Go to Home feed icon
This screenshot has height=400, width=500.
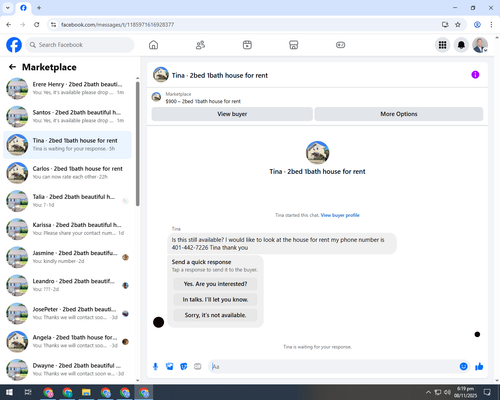coord(153,45)
